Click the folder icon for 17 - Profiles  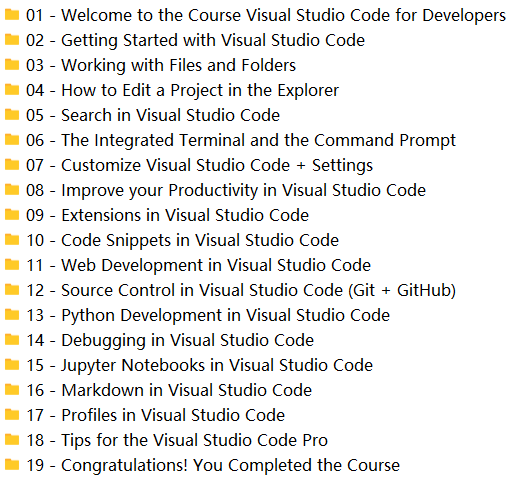(12, 415)
